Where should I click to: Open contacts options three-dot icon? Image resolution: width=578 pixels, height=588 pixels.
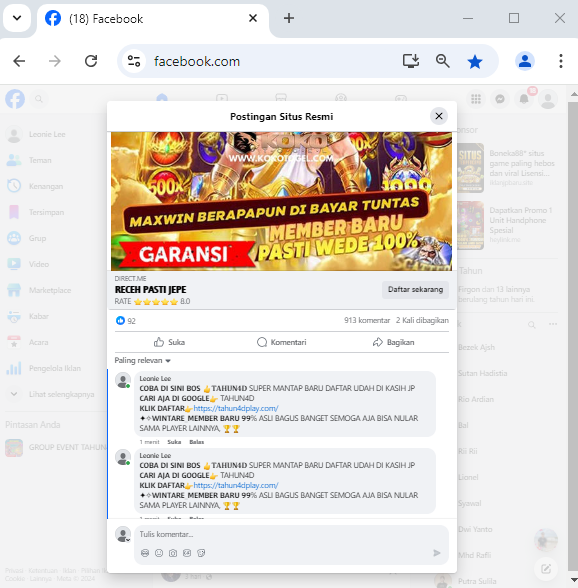point(552,324)
